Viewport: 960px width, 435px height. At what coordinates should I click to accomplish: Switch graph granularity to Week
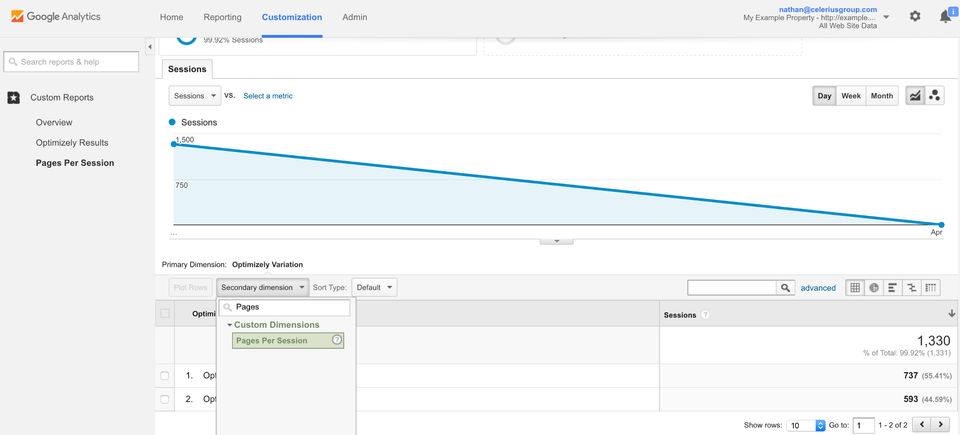[851, 96]
